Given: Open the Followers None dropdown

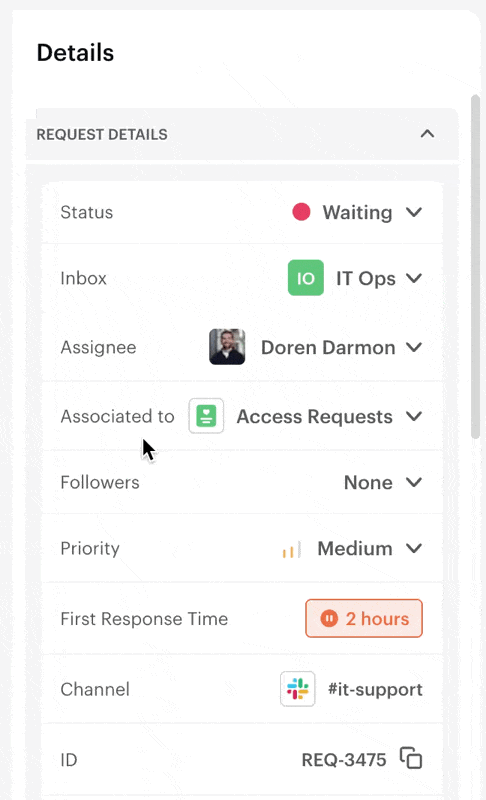Looking at the screenshot, I should (x=383, y=482).
